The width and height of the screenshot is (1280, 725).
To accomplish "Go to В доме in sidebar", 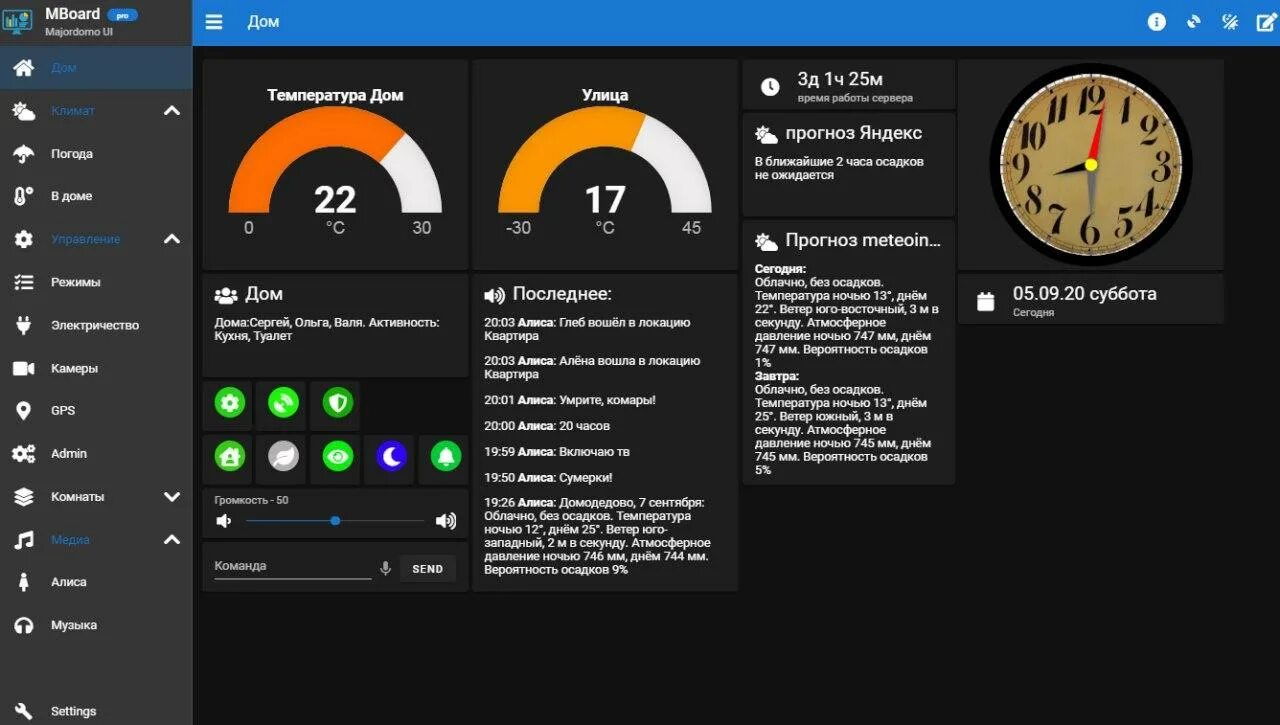I will tap(96, 196).
